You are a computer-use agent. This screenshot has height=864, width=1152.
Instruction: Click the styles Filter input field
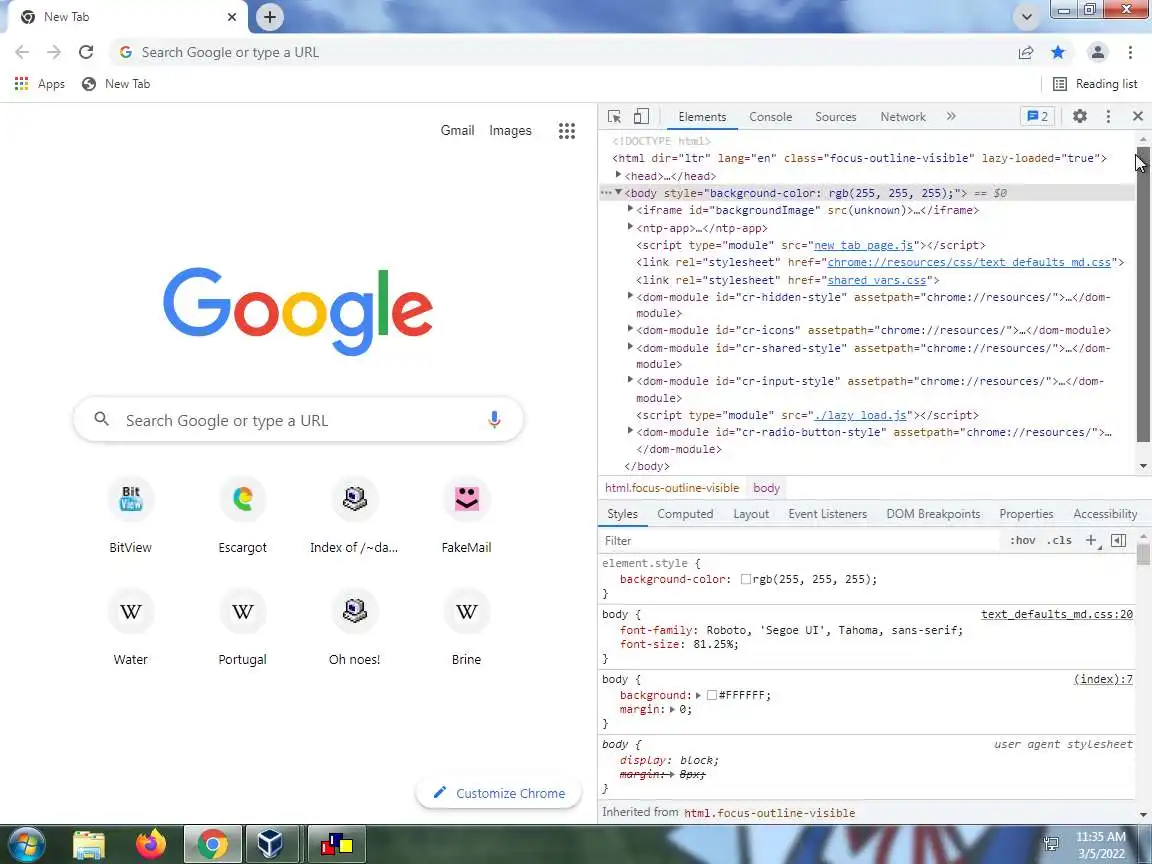801,540
